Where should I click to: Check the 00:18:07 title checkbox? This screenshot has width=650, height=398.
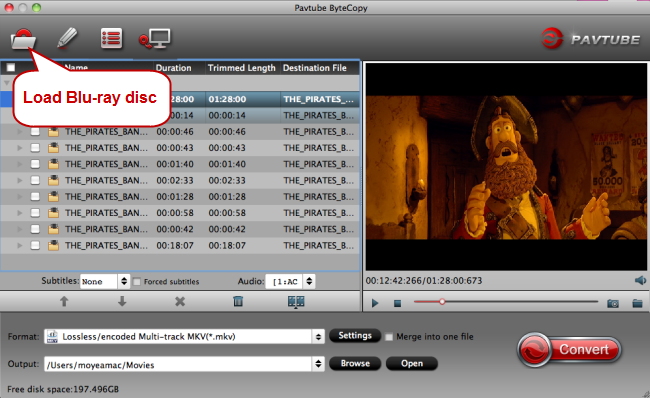pos(35,245)
